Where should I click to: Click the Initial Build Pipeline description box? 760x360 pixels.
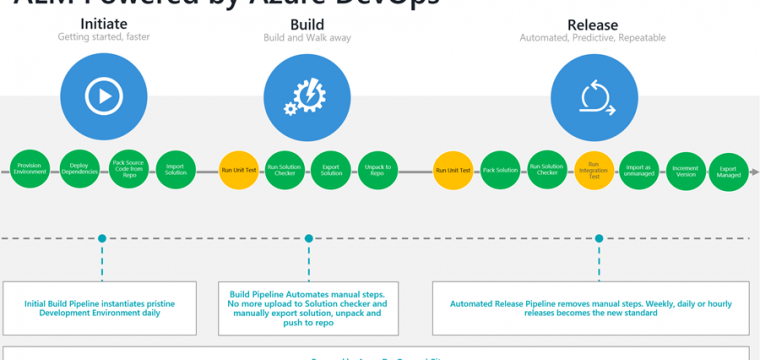100,308
